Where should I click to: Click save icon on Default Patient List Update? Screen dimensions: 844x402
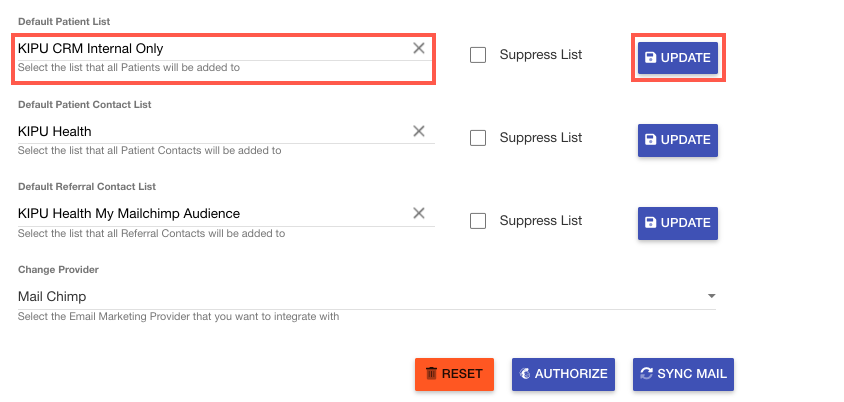[651, 58]
